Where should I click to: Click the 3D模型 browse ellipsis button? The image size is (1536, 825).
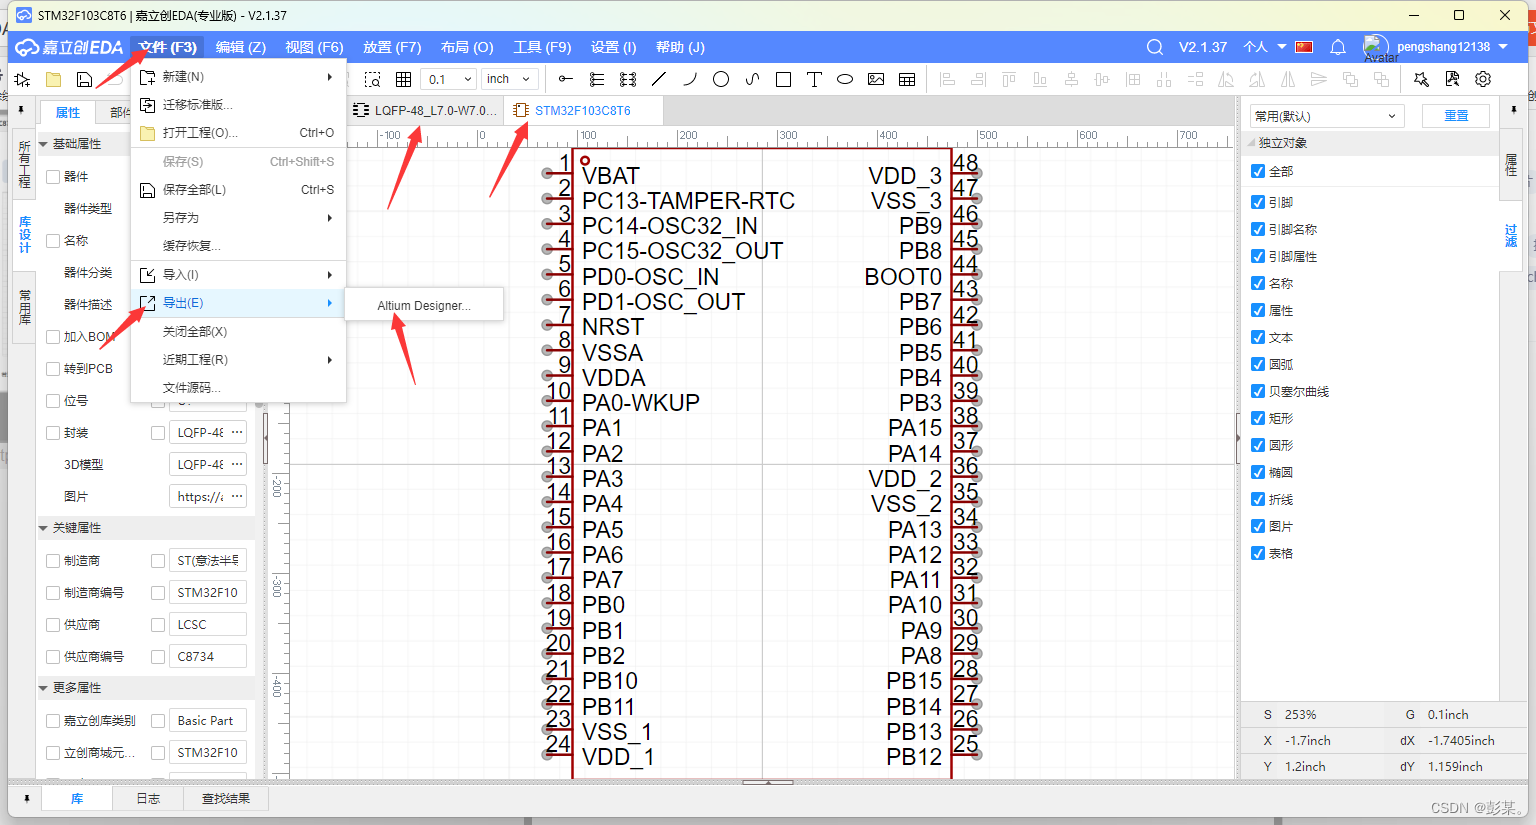(x=237, y=464)
